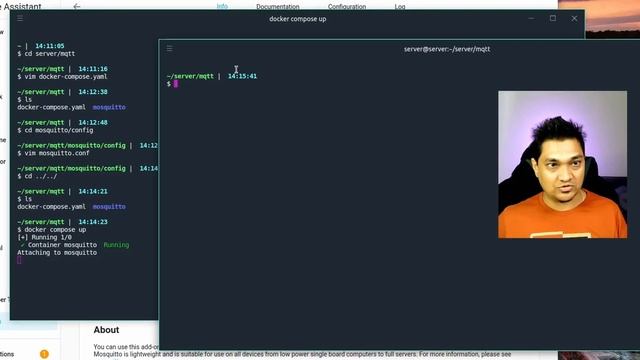Click '$ cd mosquitto/config' command line

point(55,130)
